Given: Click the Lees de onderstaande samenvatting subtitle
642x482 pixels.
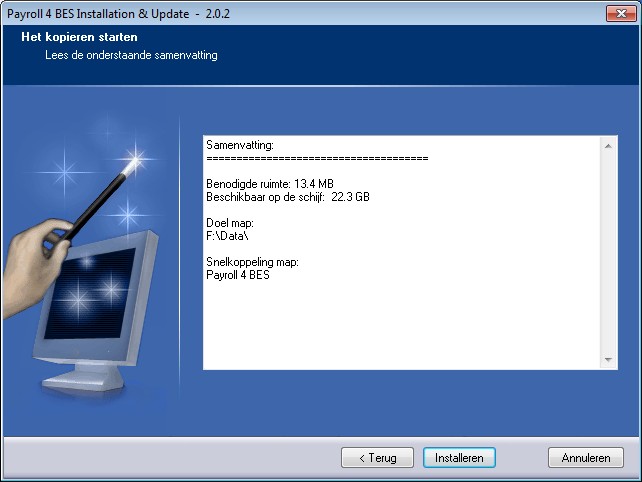Looking at the screenshot, I should coord(131,55).
